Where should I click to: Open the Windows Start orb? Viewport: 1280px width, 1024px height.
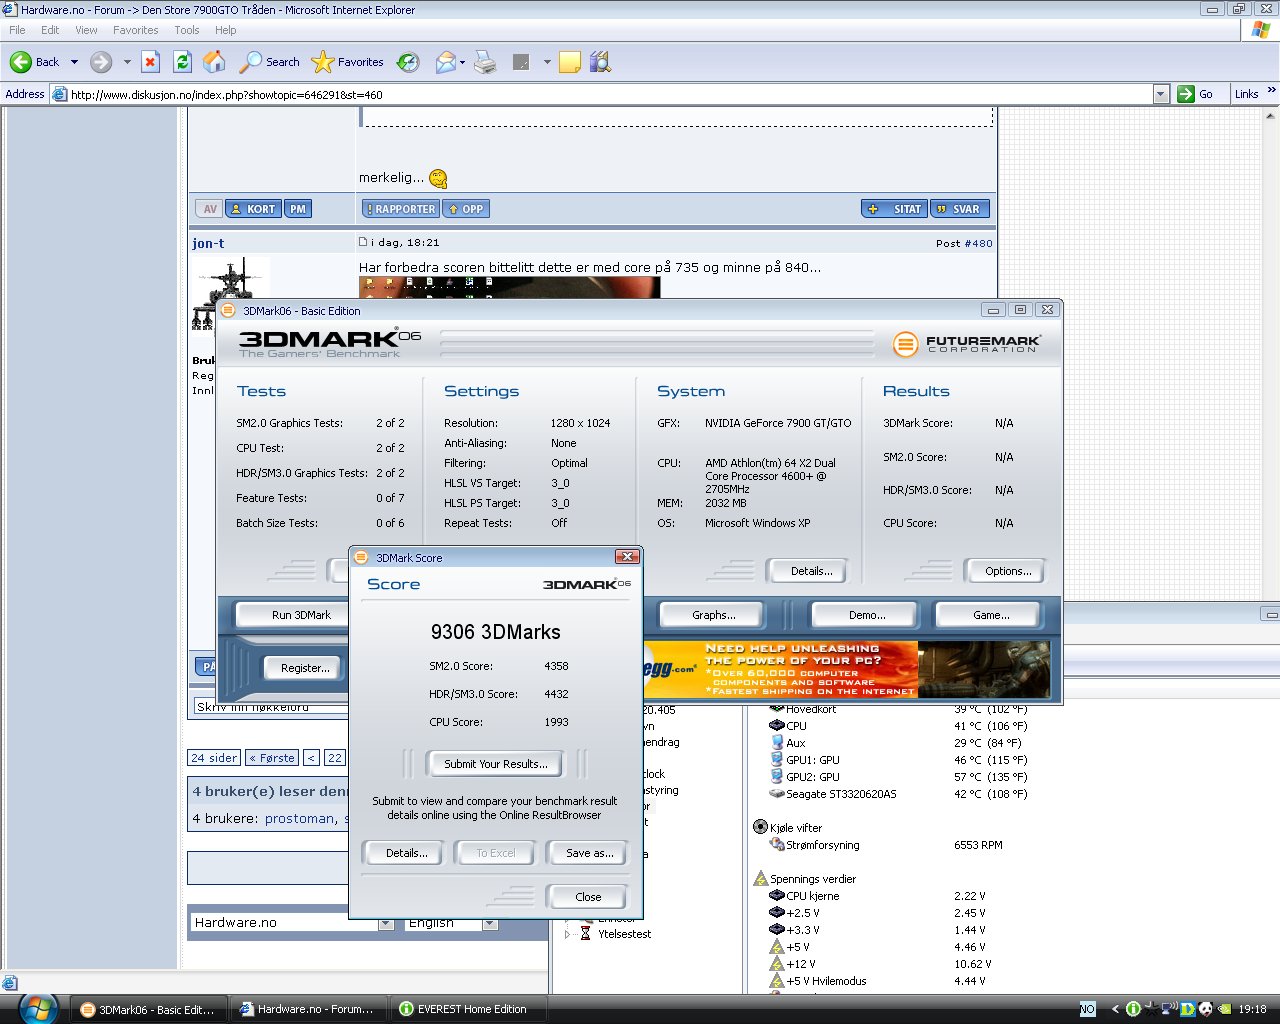(x=38, y=1008)
